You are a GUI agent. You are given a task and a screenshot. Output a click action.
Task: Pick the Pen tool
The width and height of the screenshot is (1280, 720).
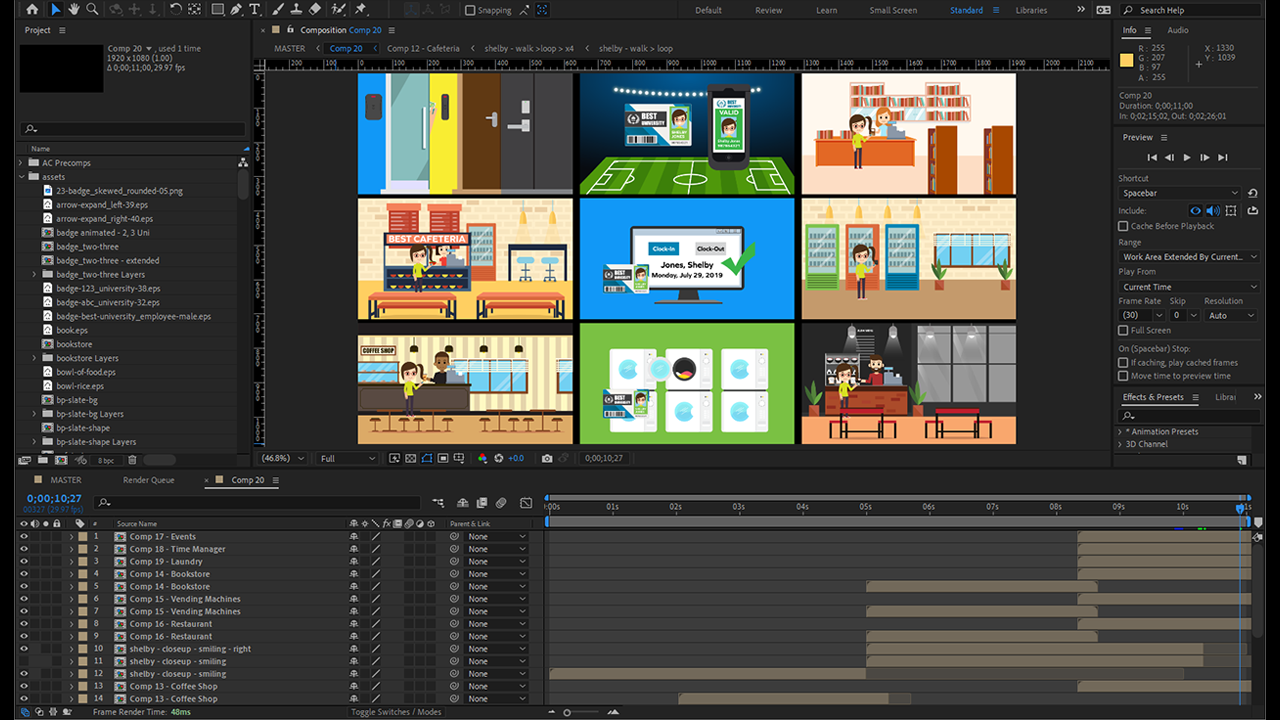(x=236, y=9)
